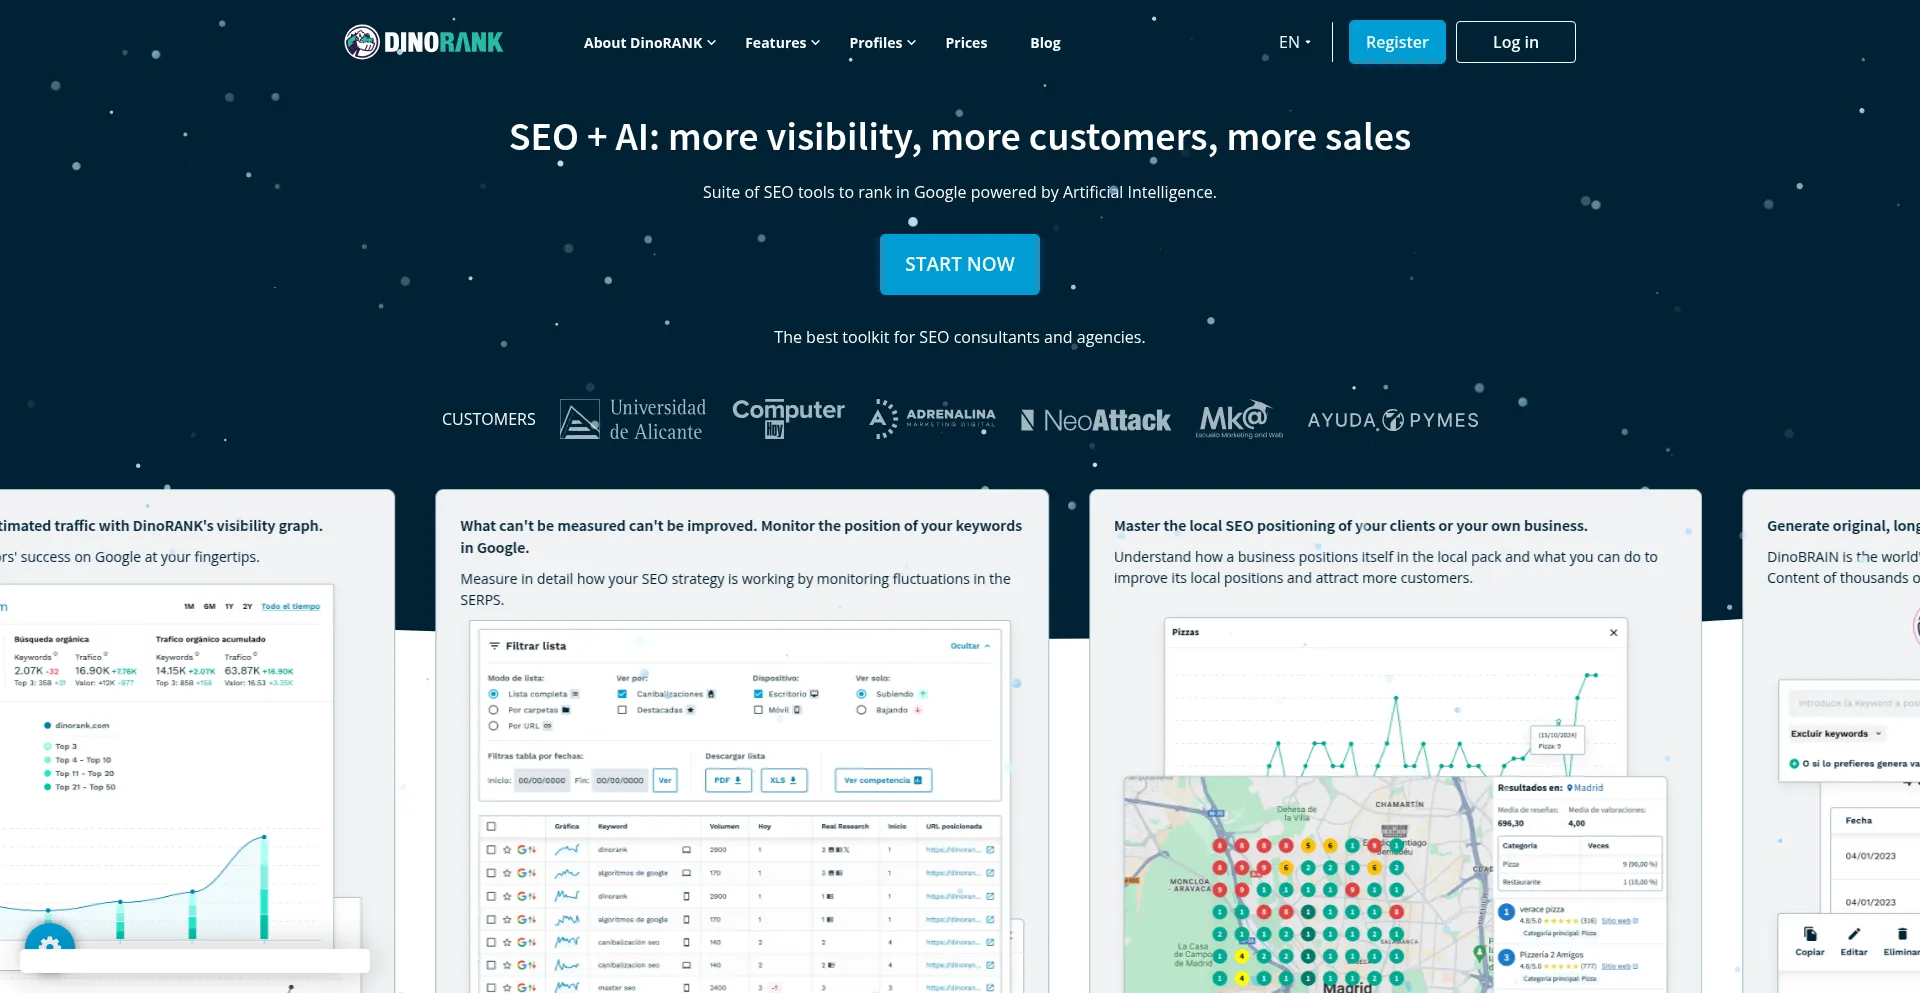1920x993 pixels.
Task: Select the Por carpetas radio option
Action: (x=493, y=710)
